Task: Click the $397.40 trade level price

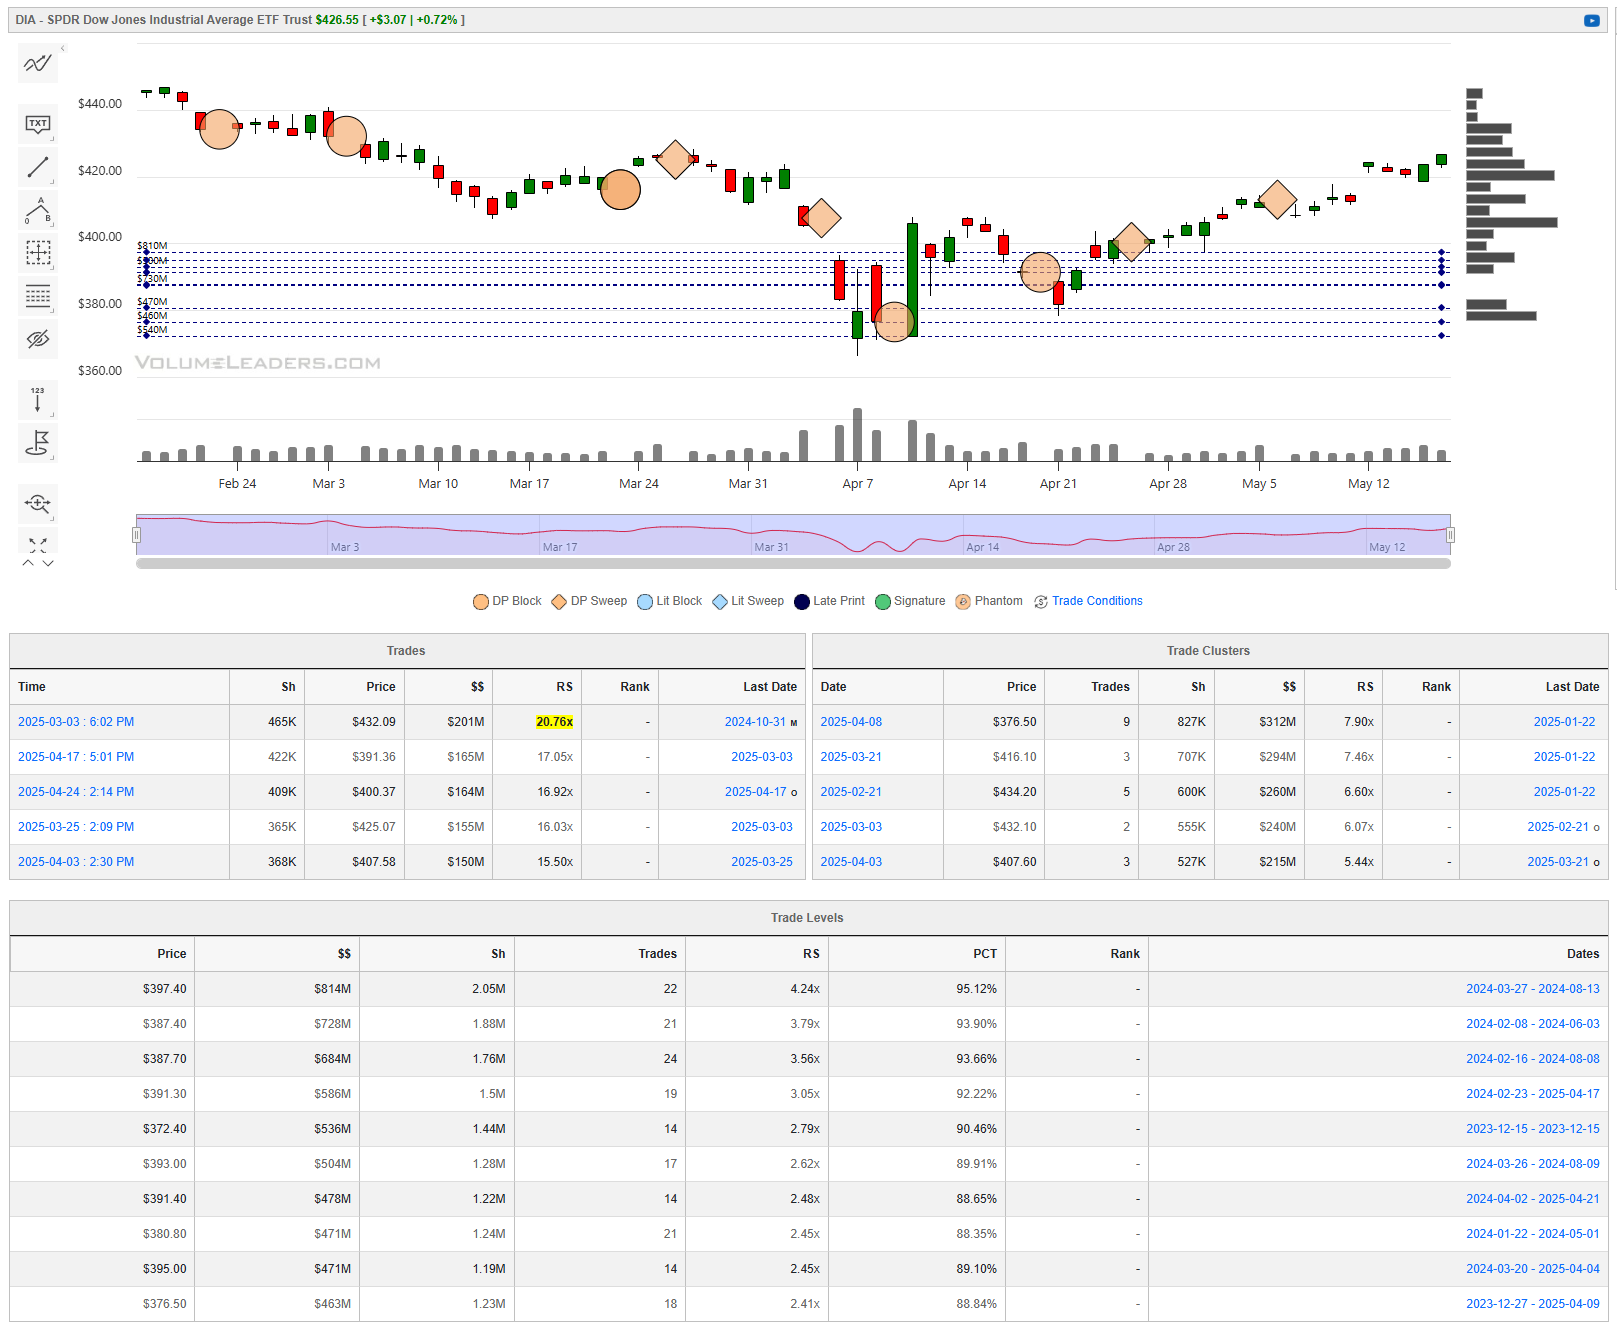Action: click(x=164, y=989)
